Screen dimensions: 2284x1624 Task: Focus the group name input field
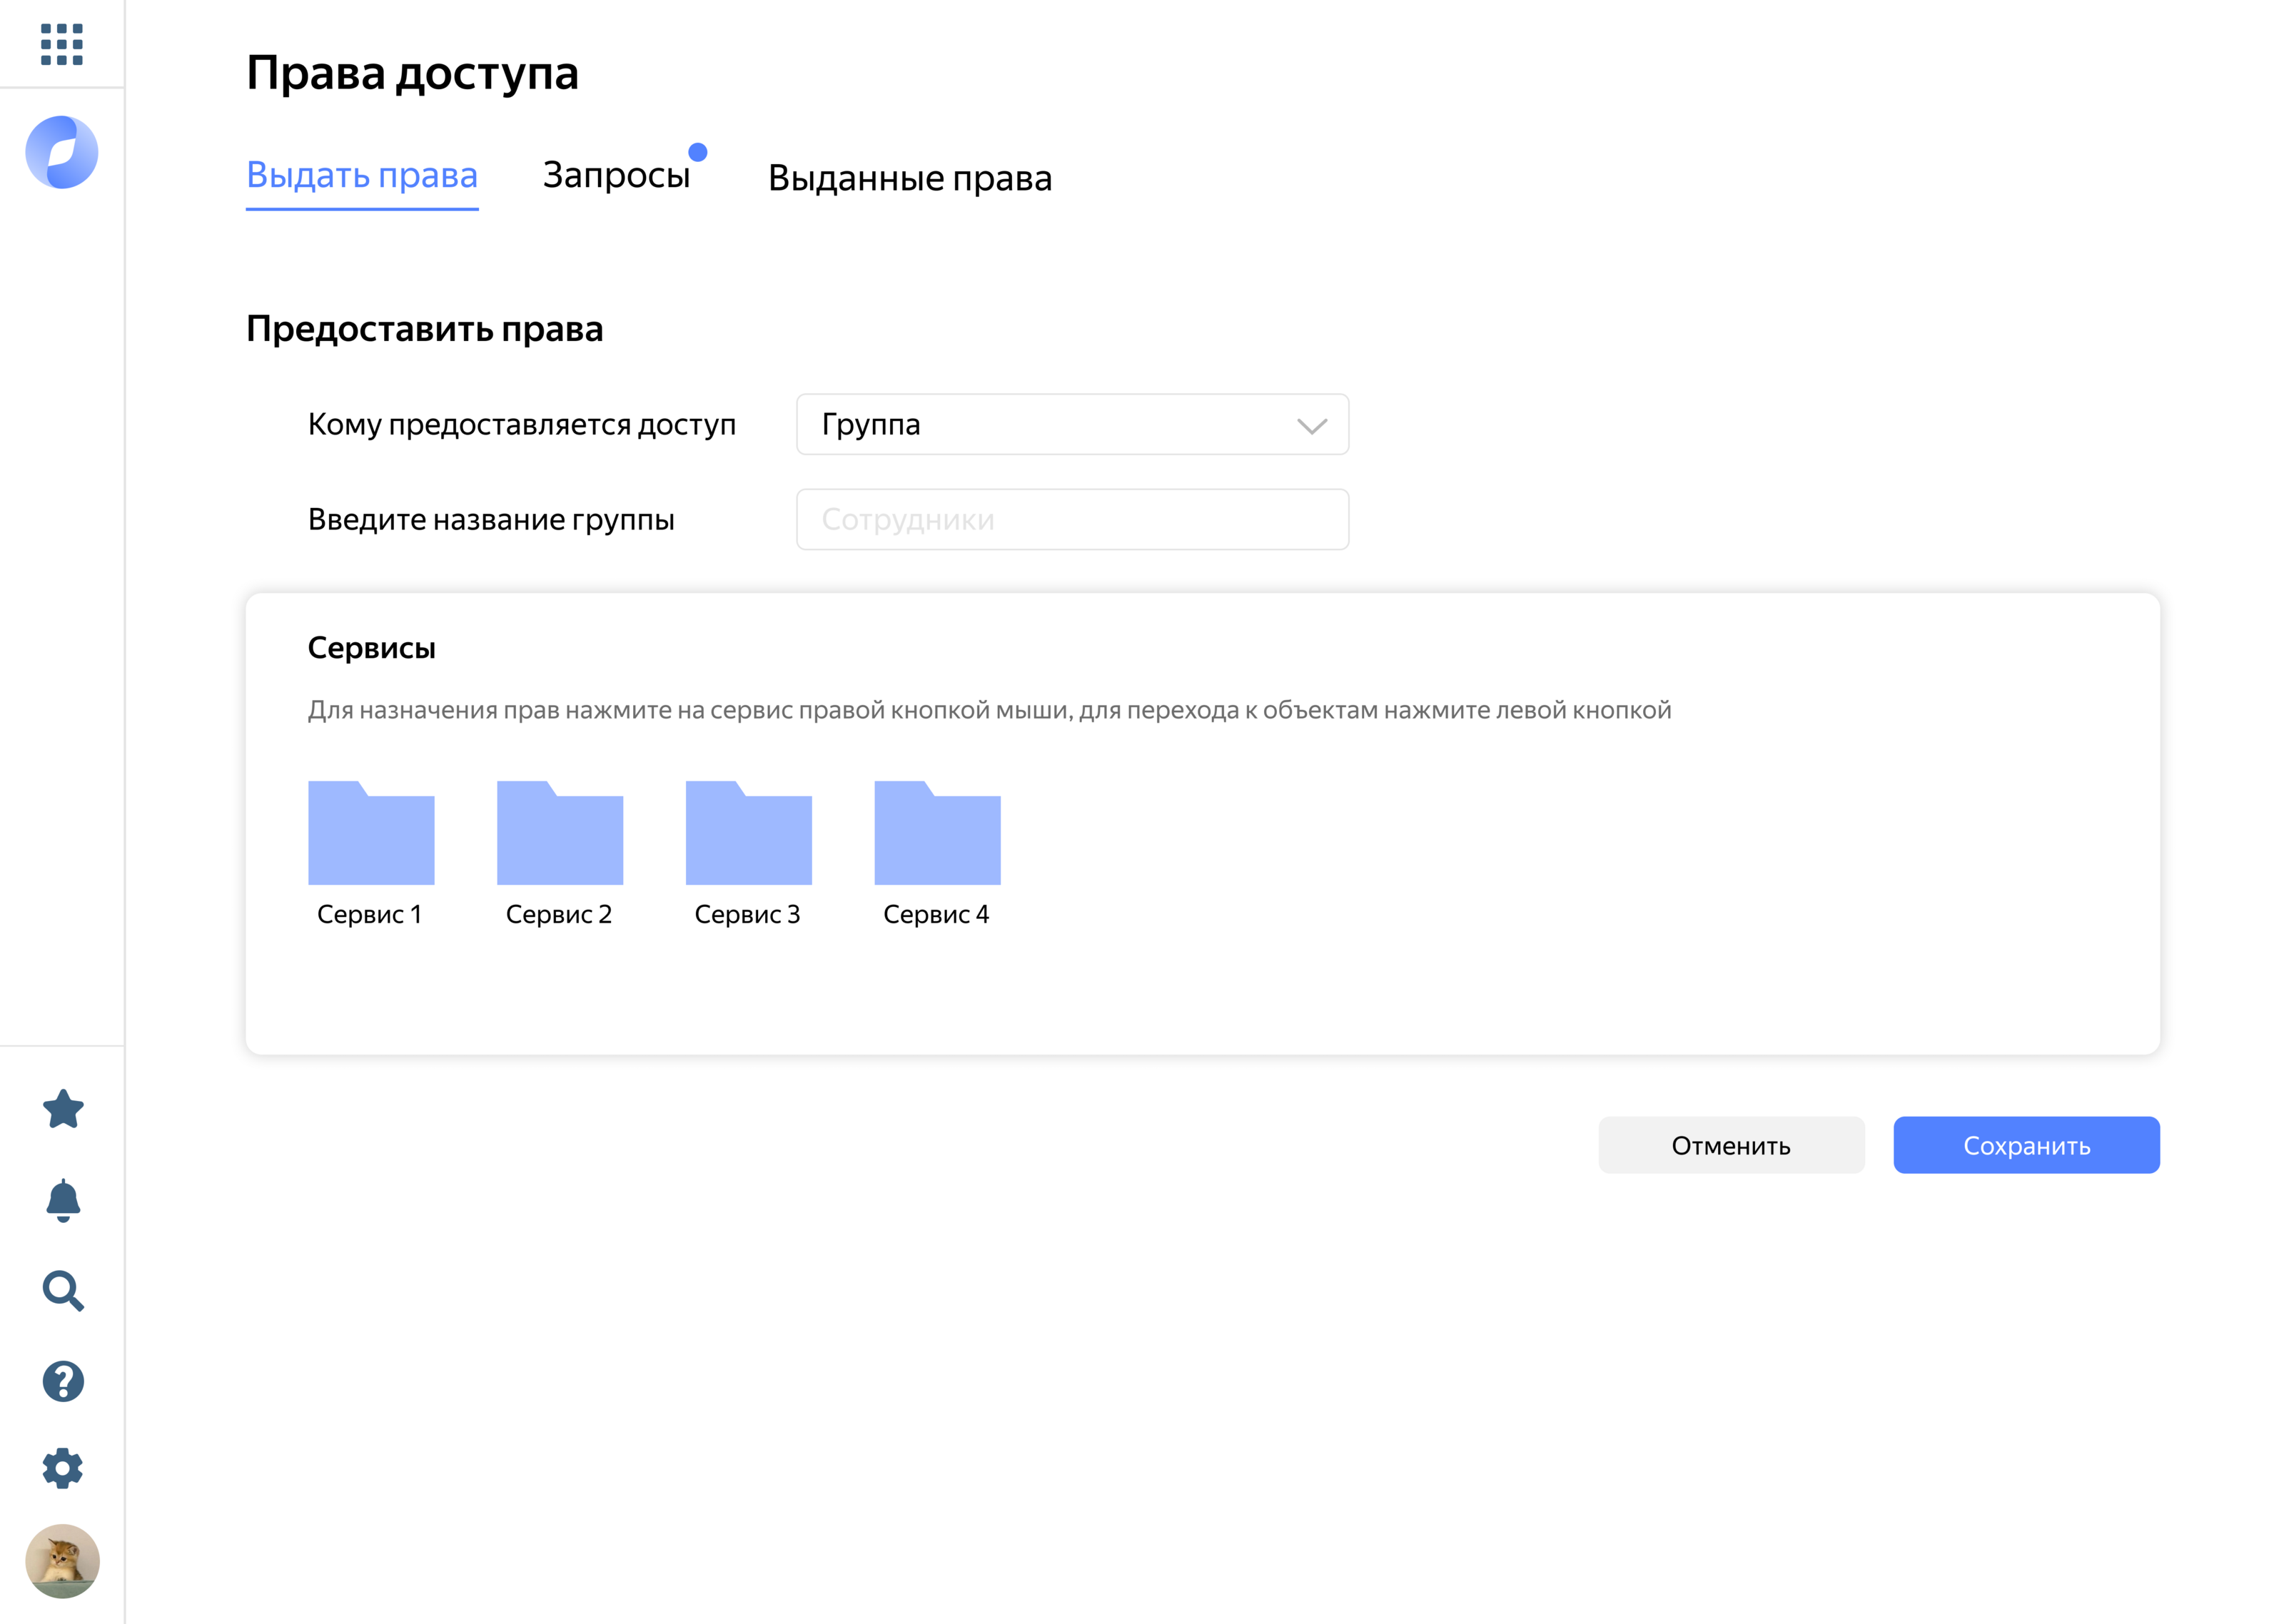[1072, 519]
